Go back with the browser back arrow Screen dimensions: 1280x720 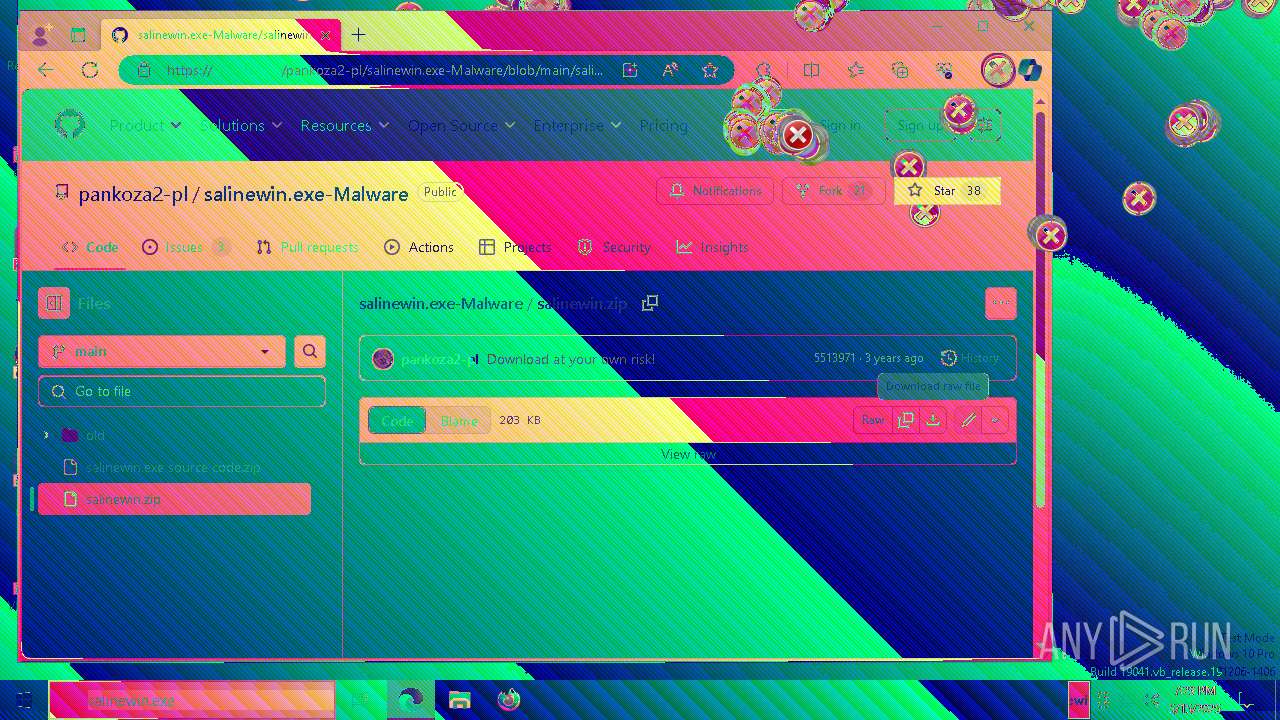(x=45, y=70)
